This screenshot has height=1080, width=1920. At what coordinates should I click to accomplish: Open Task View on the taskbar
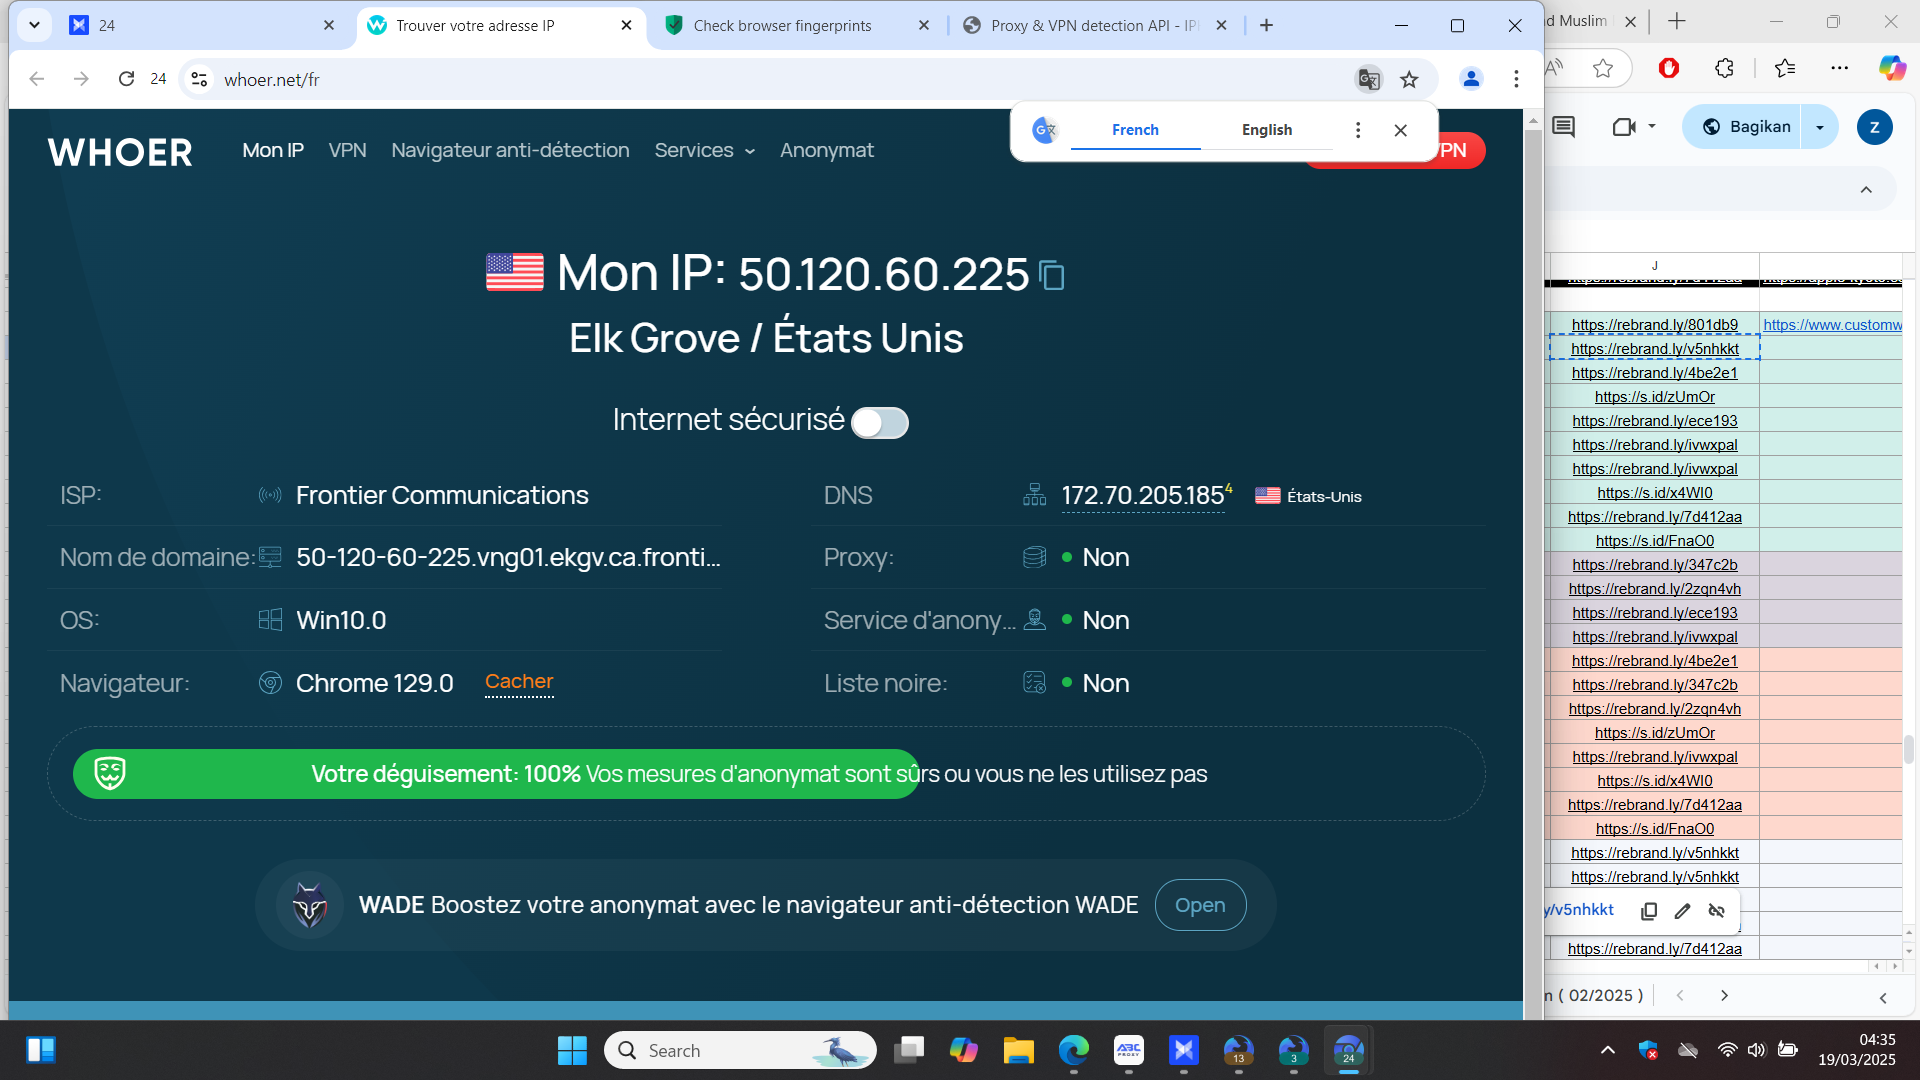click(x=909, y=1050)
